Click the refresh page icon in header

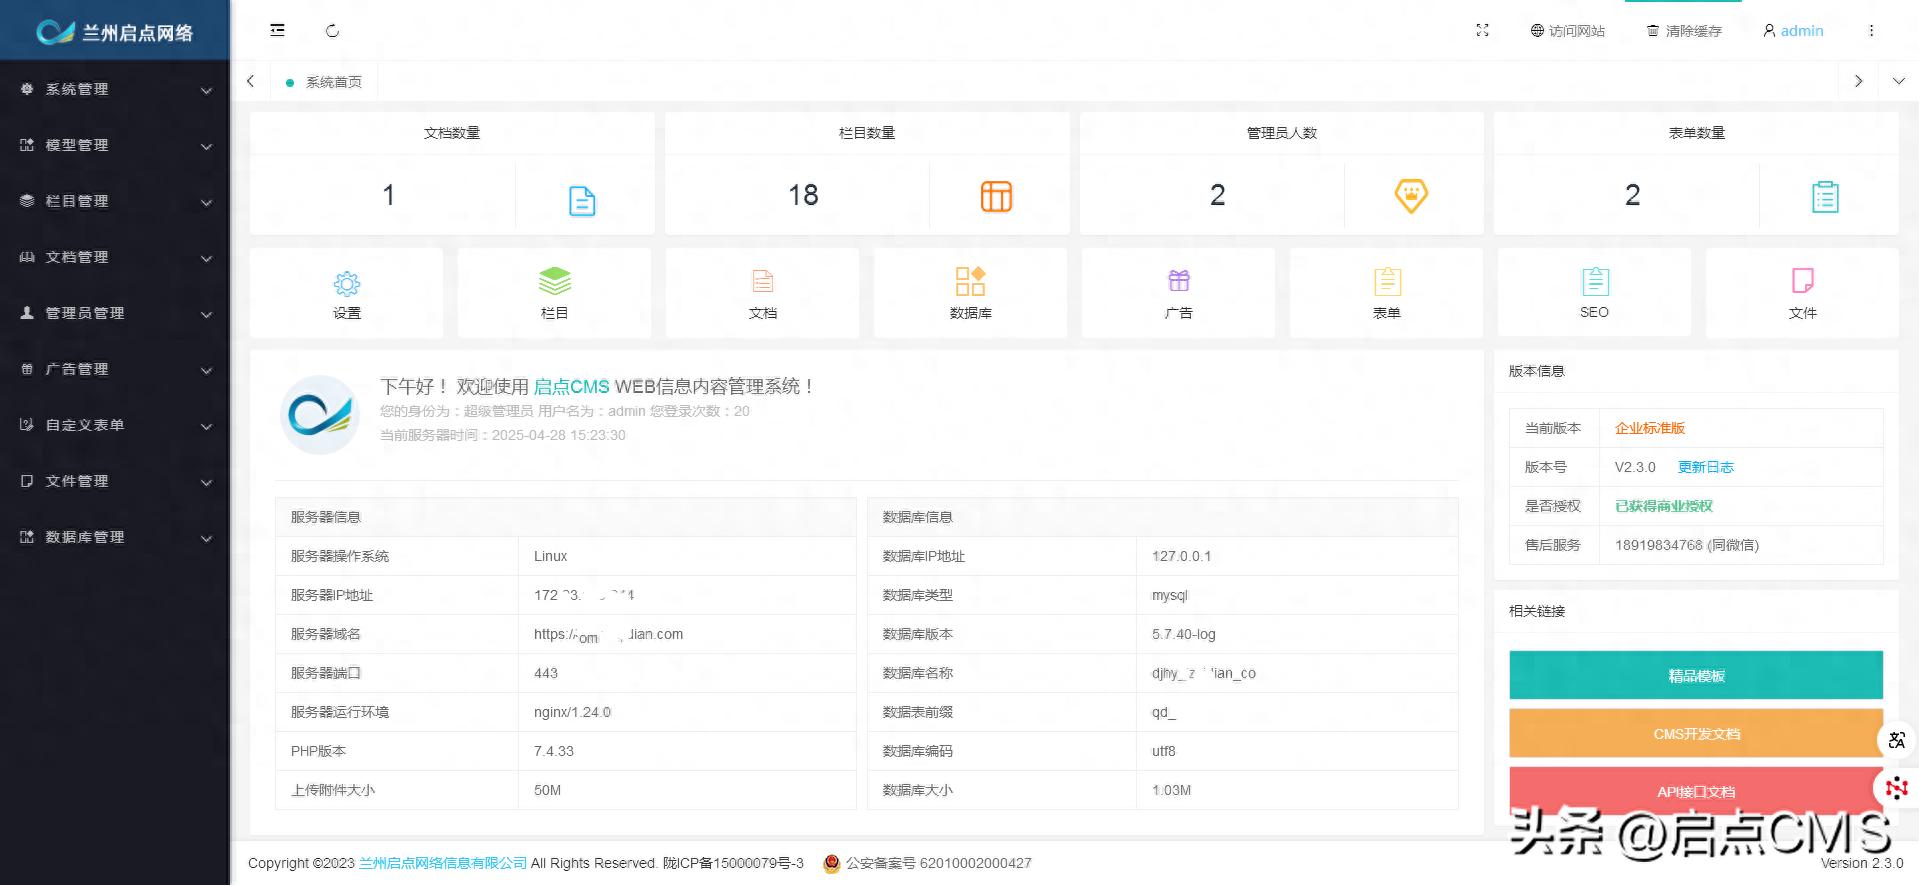[333, 31]
